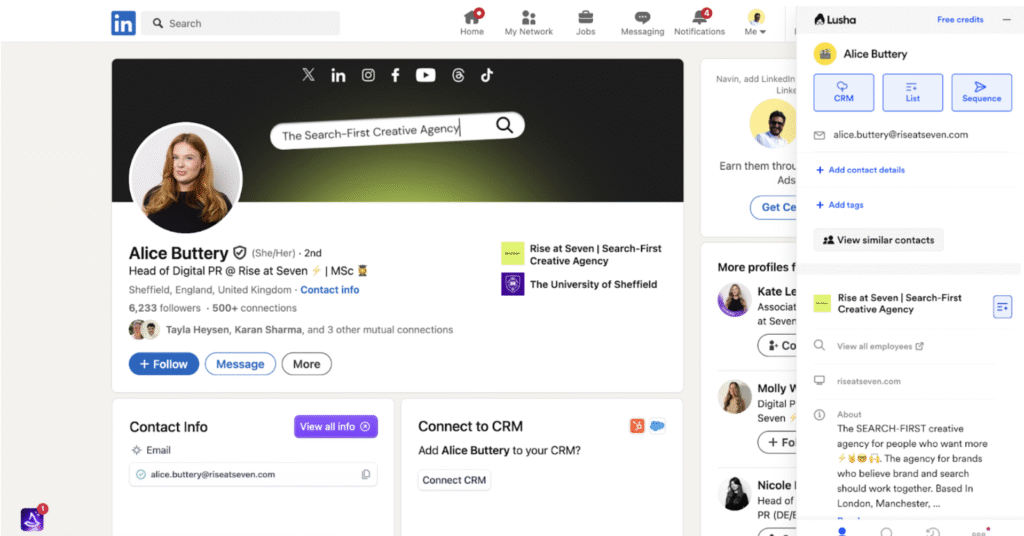View Notifications
The width and height of the screenshot is (1024, 536).
pos(699,23)
